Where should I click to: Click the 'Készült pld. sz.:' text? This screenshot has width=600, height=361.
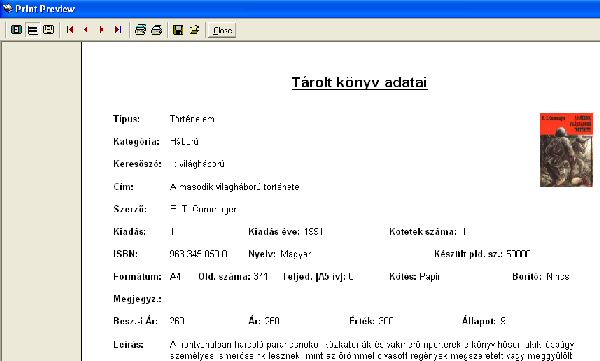[468, 254]
